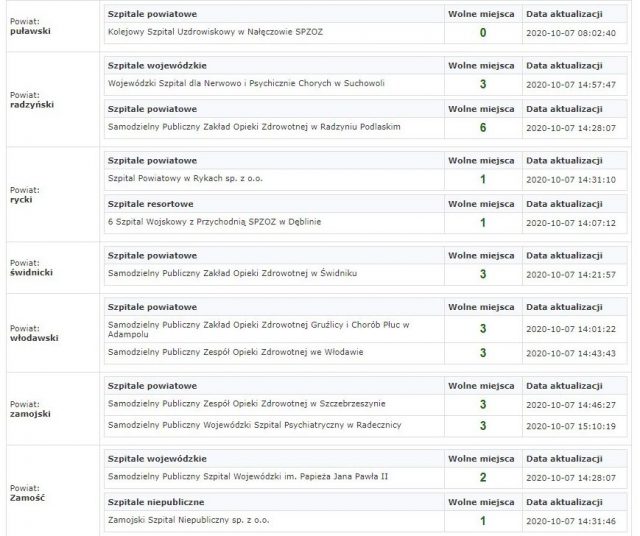The width and height of the screenshot is (640, 536).
Task: Select Samodzielny Publiczny Zespół Opieki Zdrowotnej we Włodawie
Action: coord(236,352)
